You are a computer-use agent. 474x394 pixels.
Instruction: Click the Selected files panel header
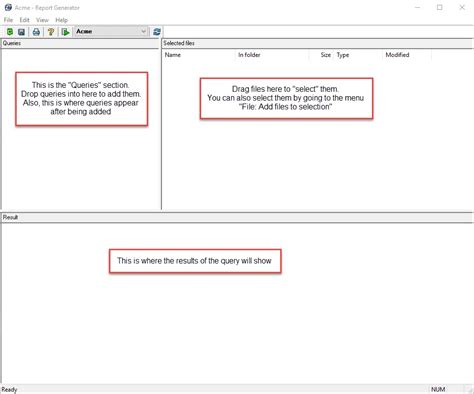(x=318, y=43)
